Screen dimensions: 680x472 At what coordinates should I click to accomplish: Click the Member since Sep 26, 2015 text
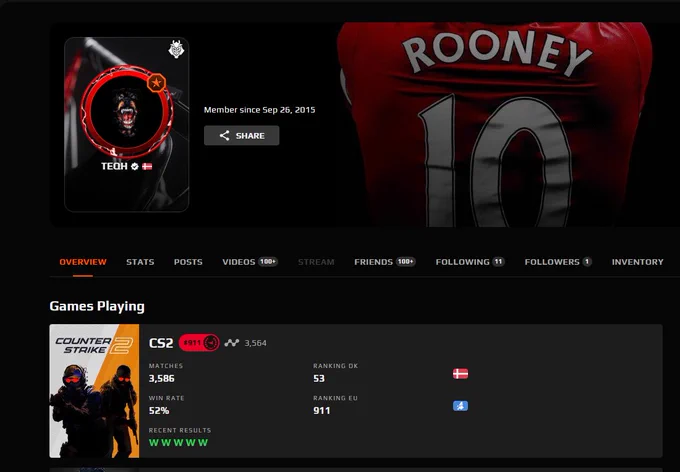[259, 110]
